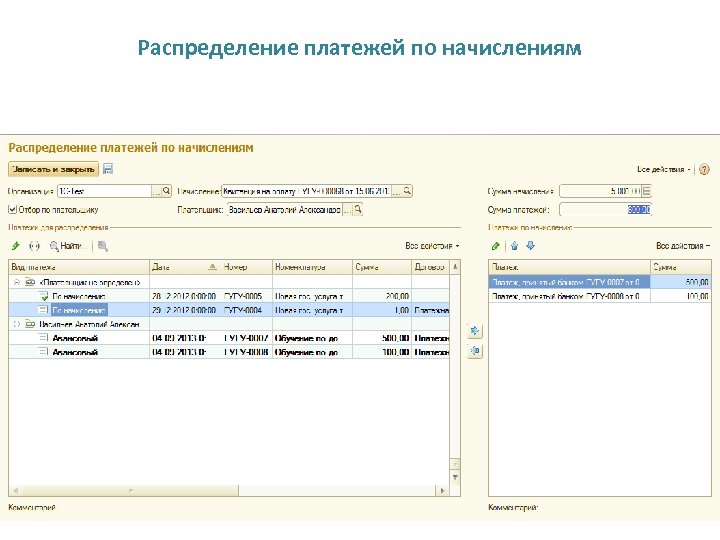Click the green pencil edit icon in left toolbar
Image resolution: width=720 pixels, height=540 pixels.
[16, 246]
